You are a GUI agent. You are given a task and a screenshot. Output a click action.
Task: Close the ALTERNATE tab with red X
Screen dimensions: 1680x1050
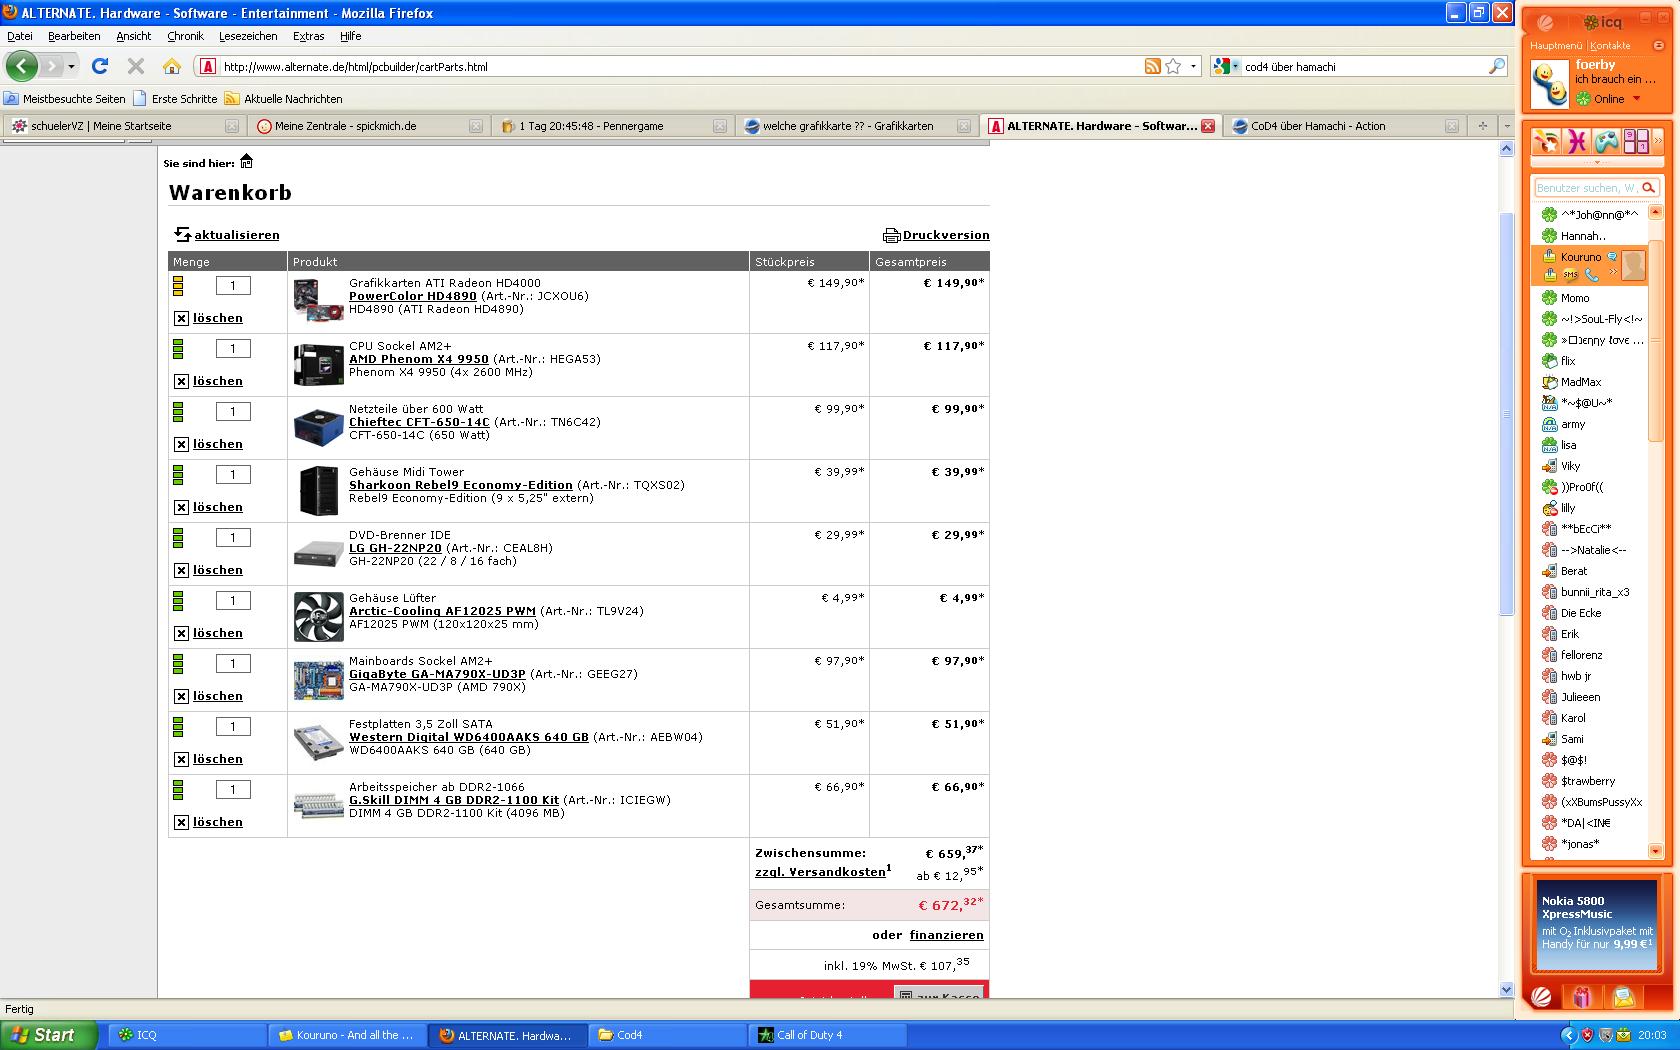pos(1208,126)
